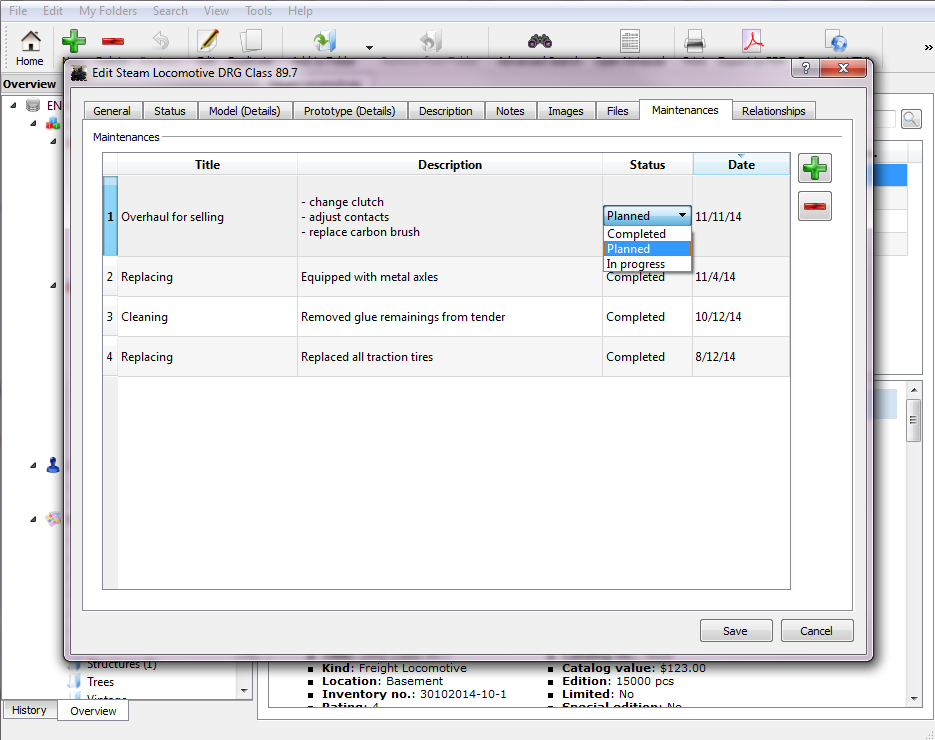Click the Save button
The height and width of the screenshot is (740, 935).
[x=735, y=631]
